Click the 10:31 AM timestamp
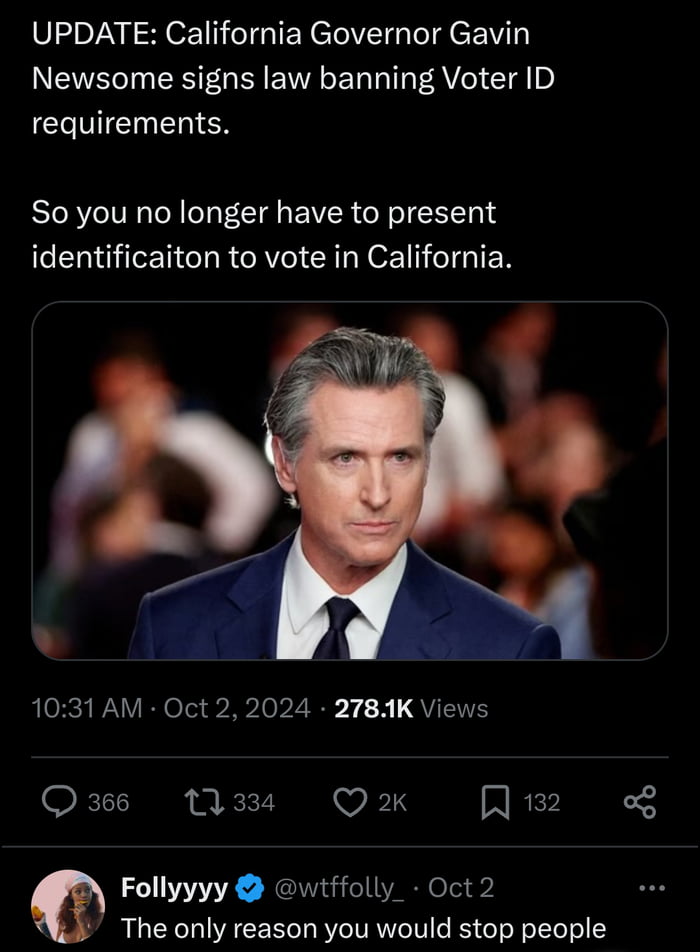 point(87,709)
